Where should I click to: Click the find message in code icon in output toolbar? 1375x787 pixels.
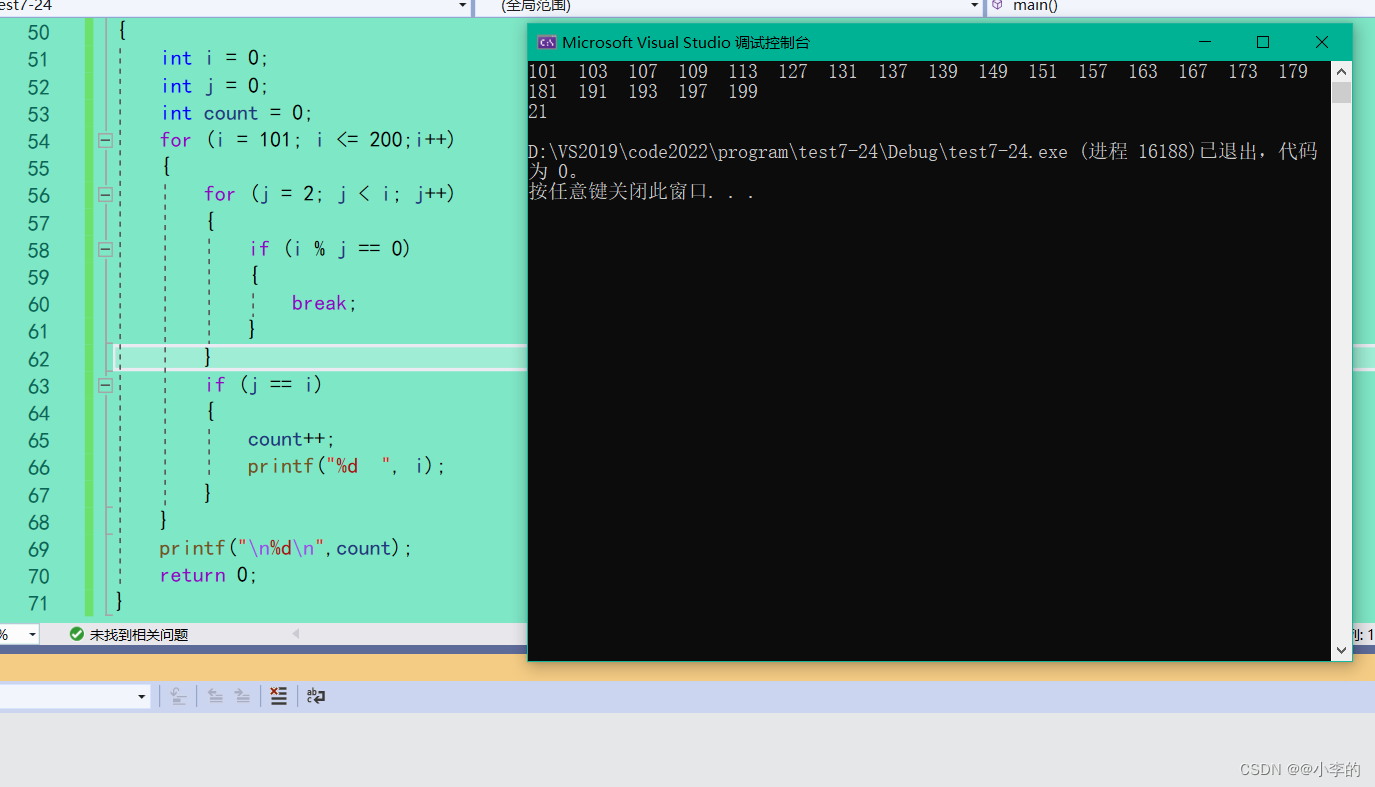[x=178, y=696]
